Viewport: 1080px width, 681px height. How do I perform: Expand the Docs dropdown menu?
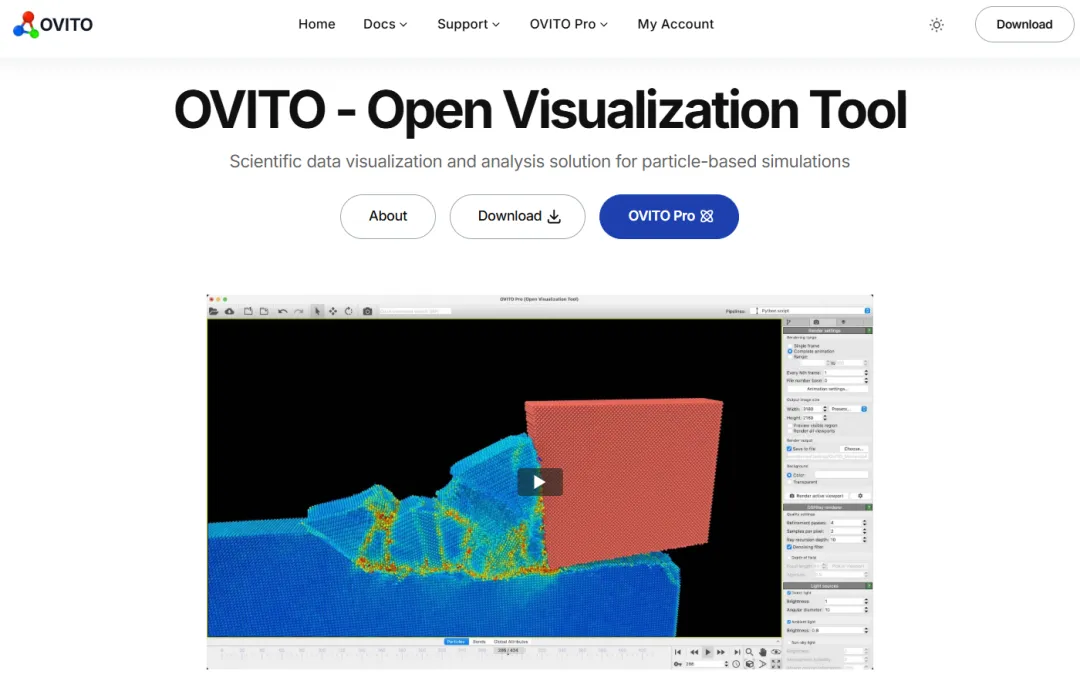coord(385,24)
